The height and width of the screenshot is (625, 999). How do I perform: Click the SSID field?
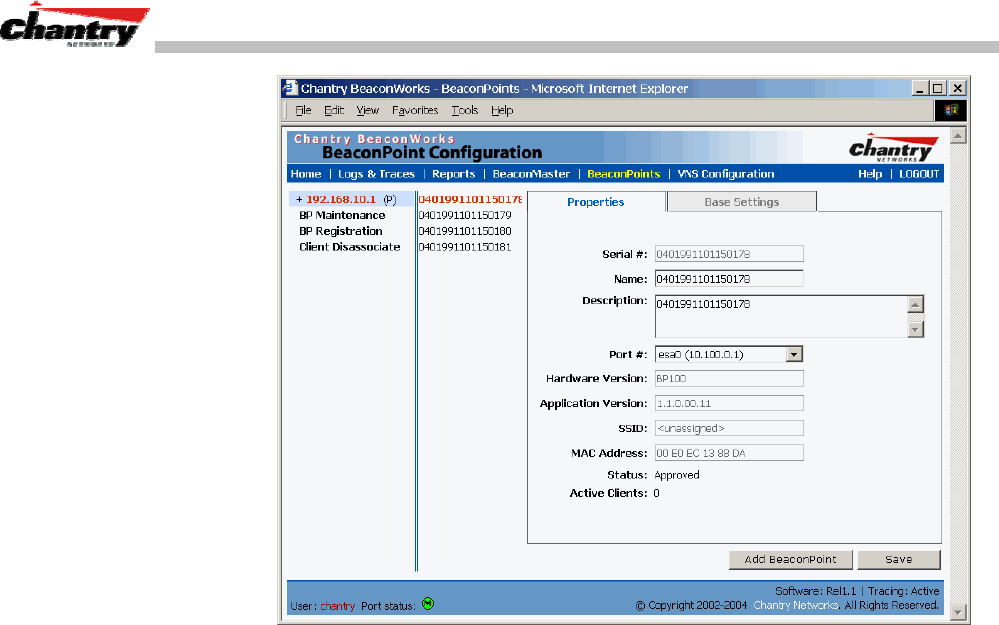pyautogui.click(x=729, y=428)
